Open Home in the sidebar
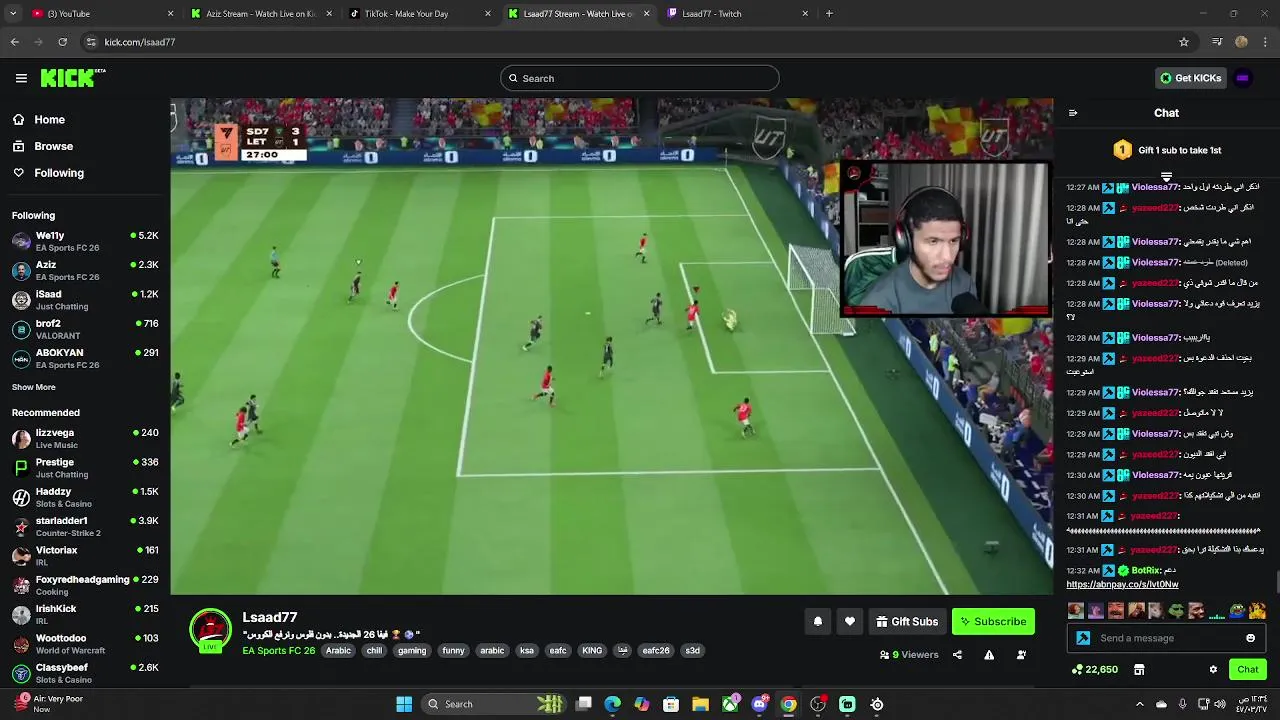 [x=49, y=119]
